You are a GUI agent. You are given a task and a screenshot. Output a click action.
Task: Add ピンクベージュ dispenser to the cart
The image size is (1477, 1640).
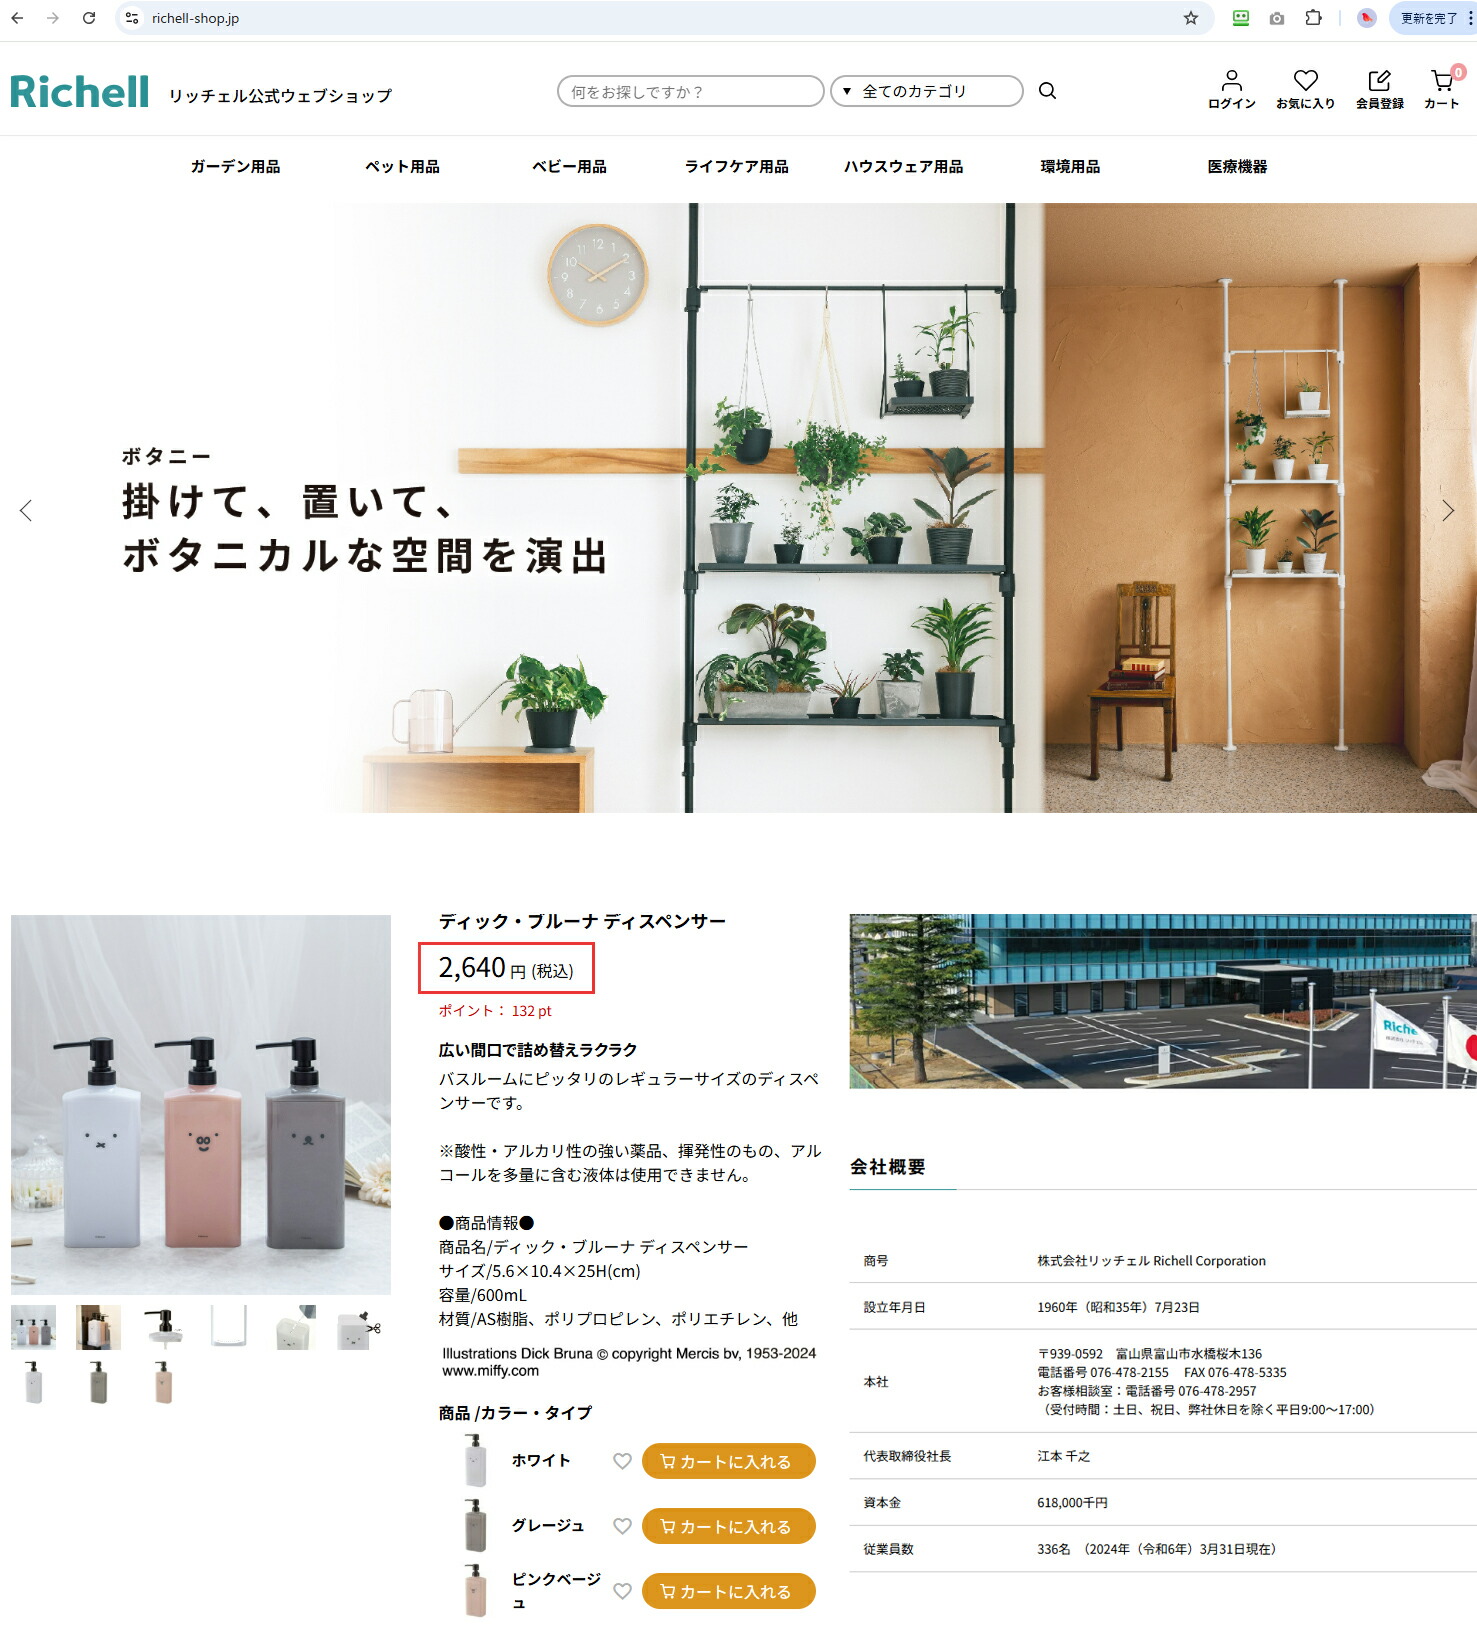(728, 1591)
